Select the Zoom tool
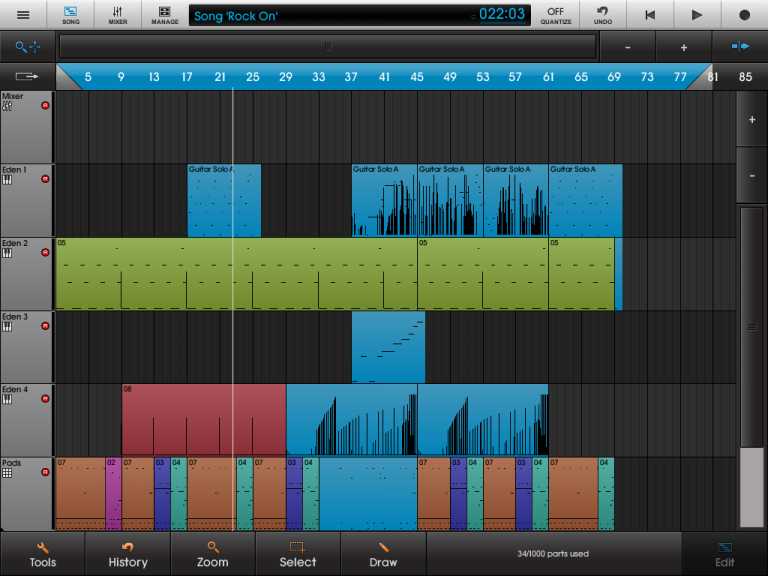The image size is (768, 576). 213,554
